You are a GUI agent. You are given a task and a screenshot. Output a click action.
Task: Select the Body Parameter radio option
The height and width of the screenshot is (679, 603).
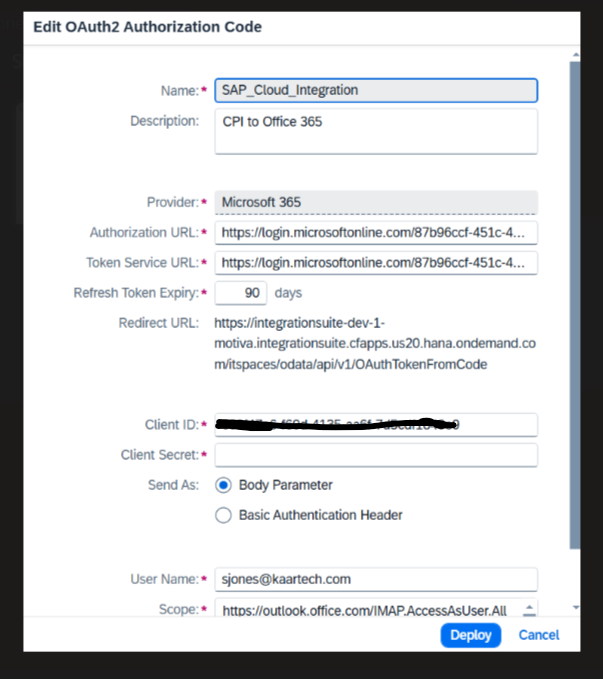coord(224,485)
